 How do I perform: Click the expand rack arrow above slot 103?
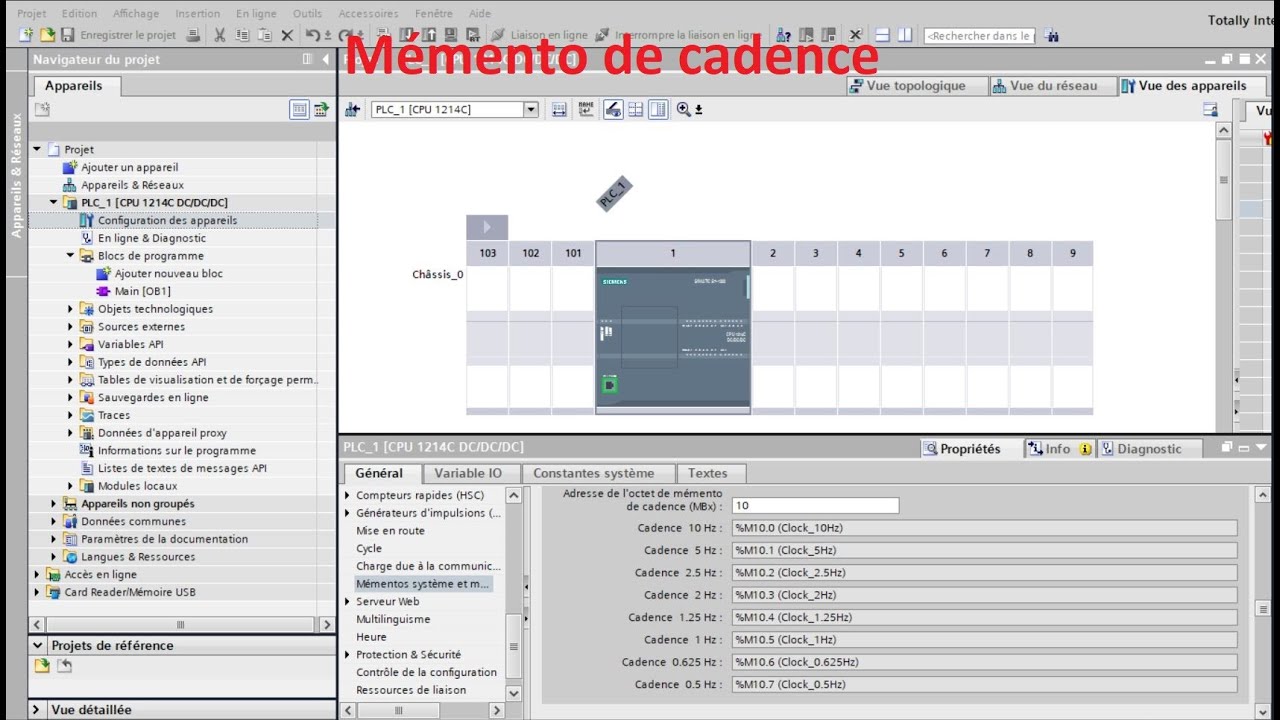pyautogui.click(x=487, y=227)
